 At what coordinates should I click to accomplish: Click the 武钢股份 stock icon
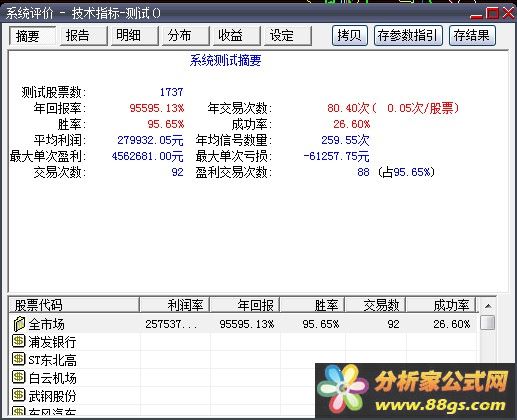tap(19, 395)
